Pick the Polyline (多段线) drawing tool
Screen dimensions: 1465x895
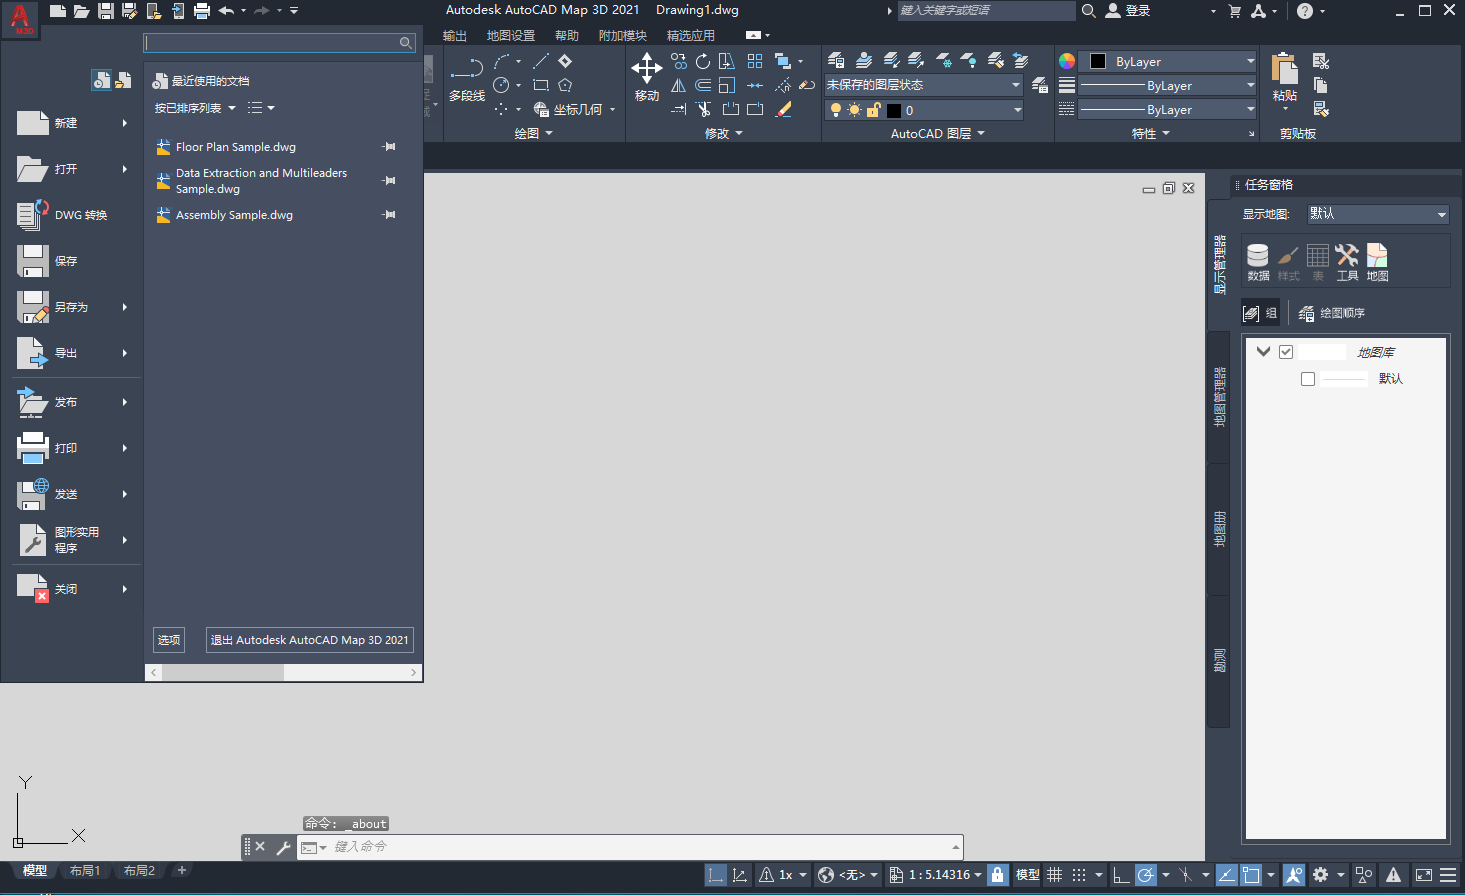click(x=467, y=79)
